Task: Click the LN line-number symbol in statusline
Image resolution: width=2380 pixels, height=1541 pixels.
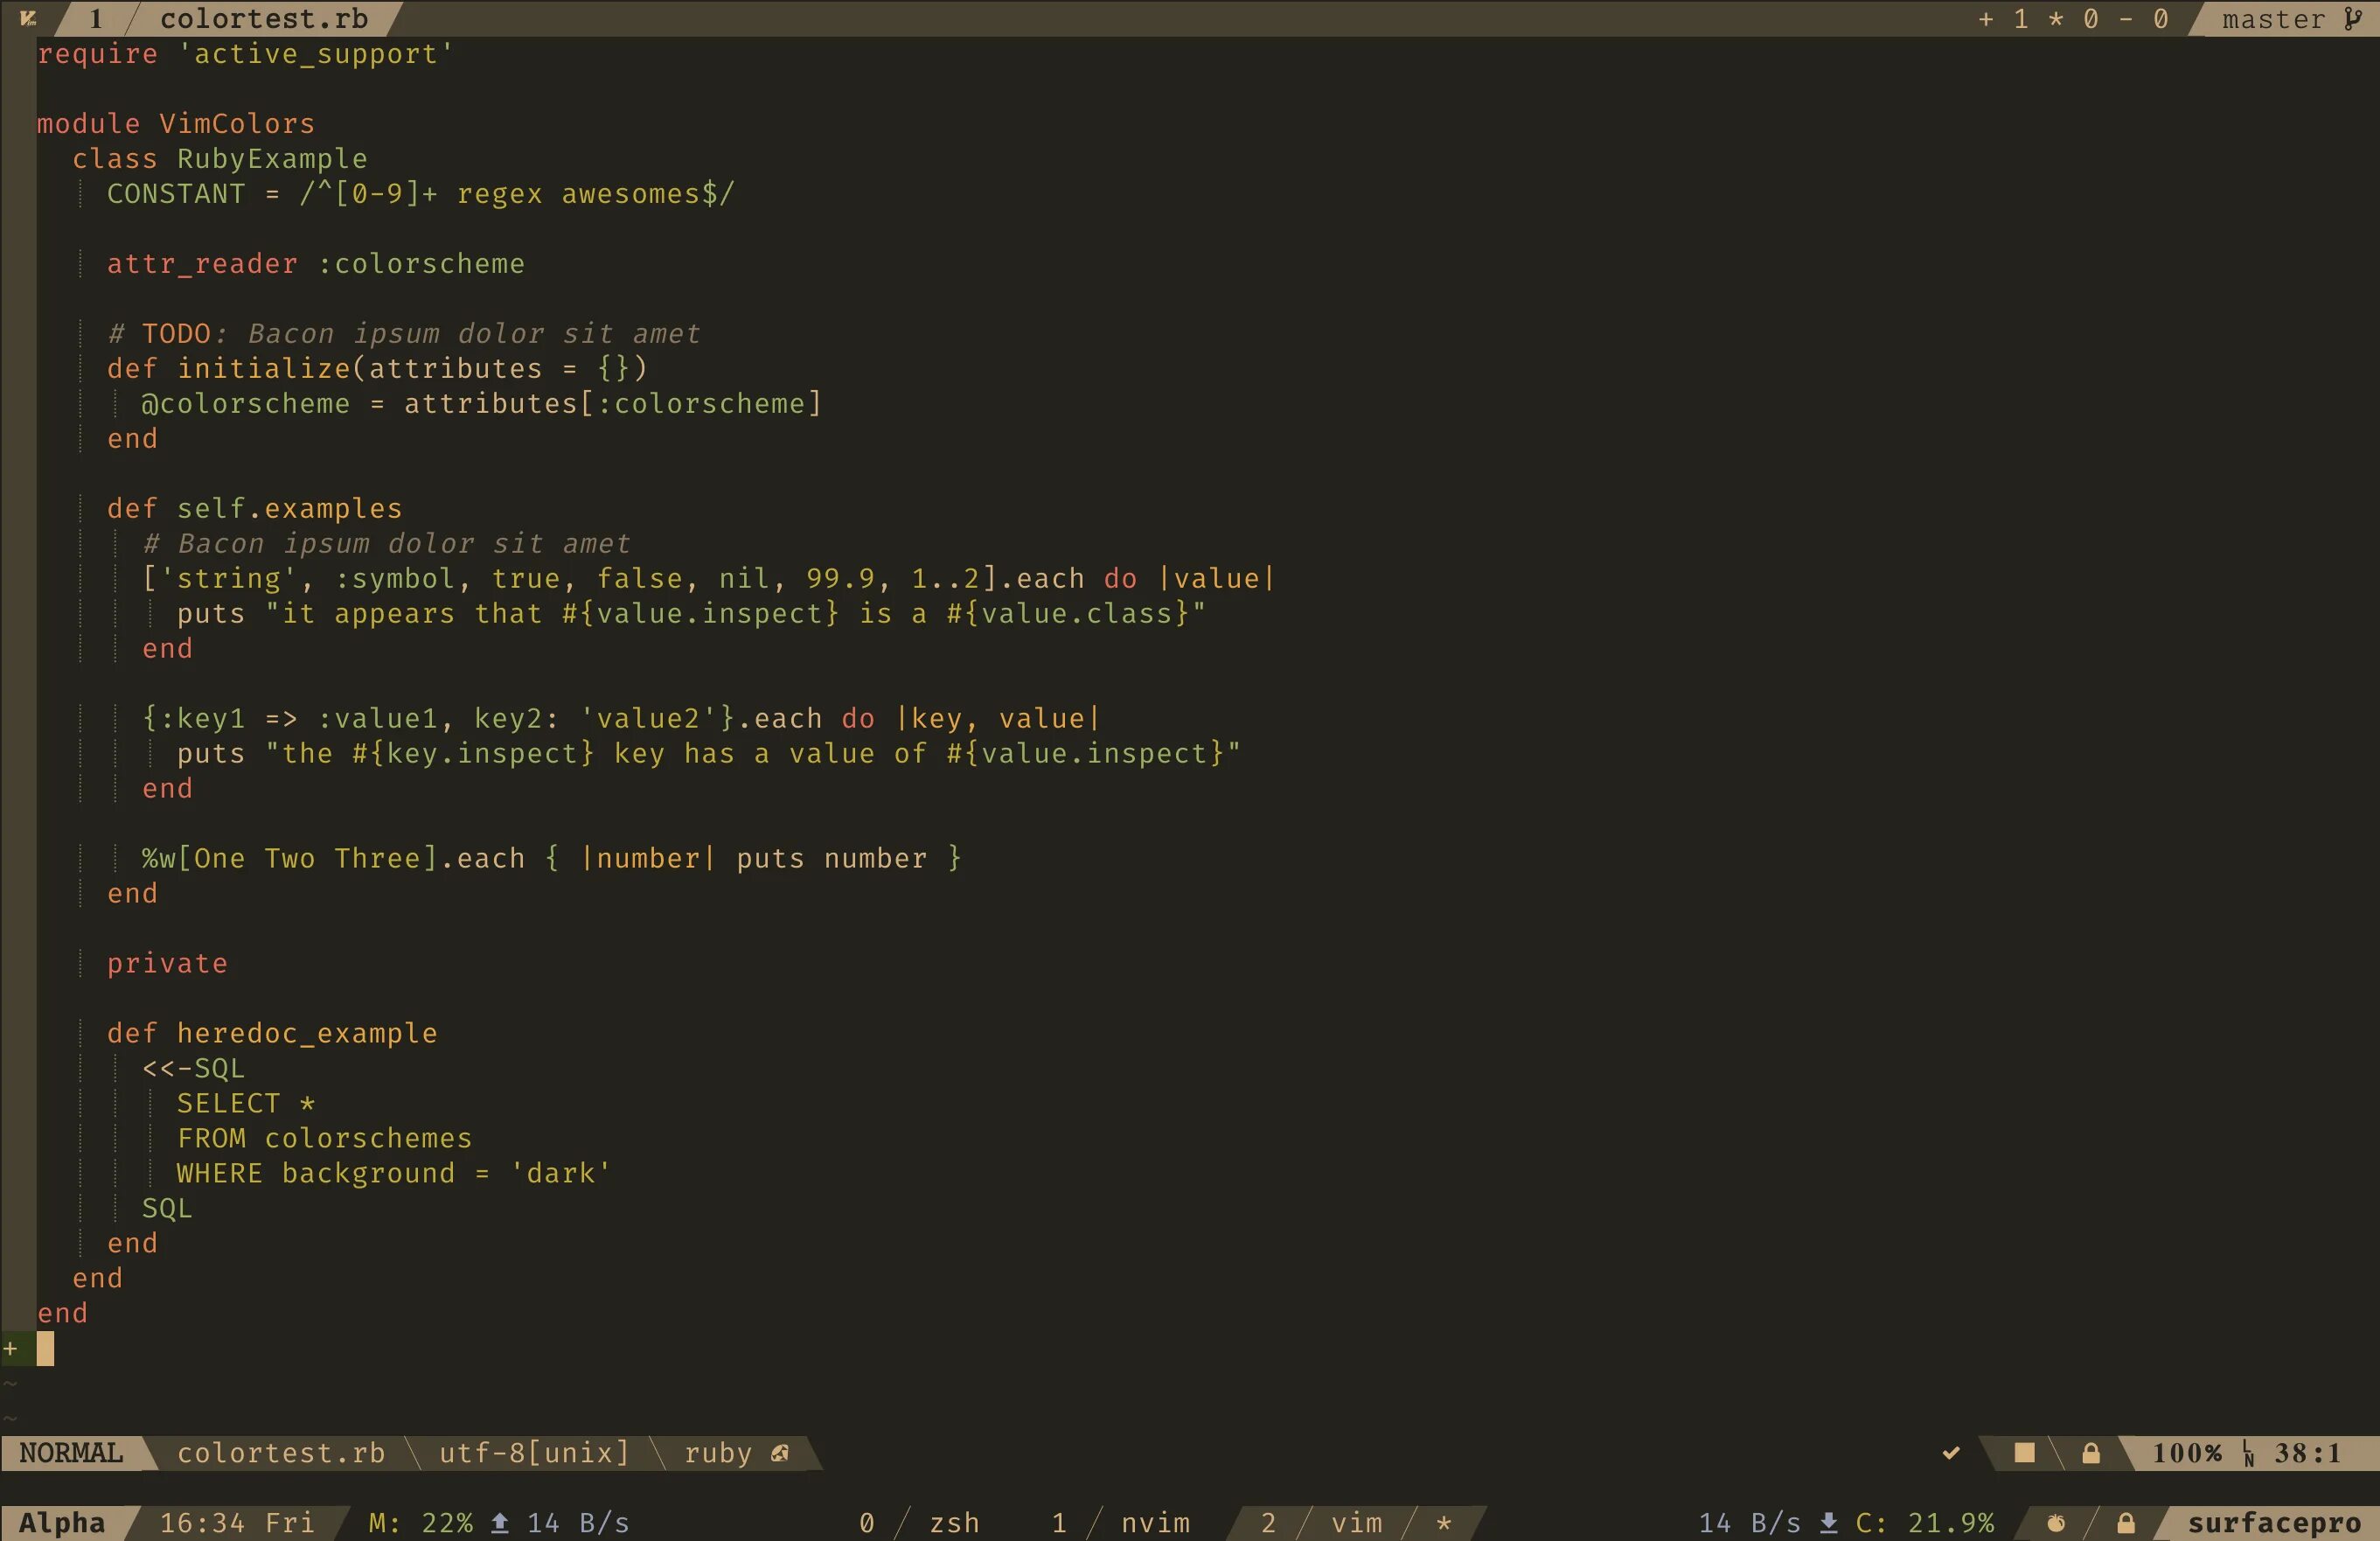Action: click(x=2248, y=1454)
